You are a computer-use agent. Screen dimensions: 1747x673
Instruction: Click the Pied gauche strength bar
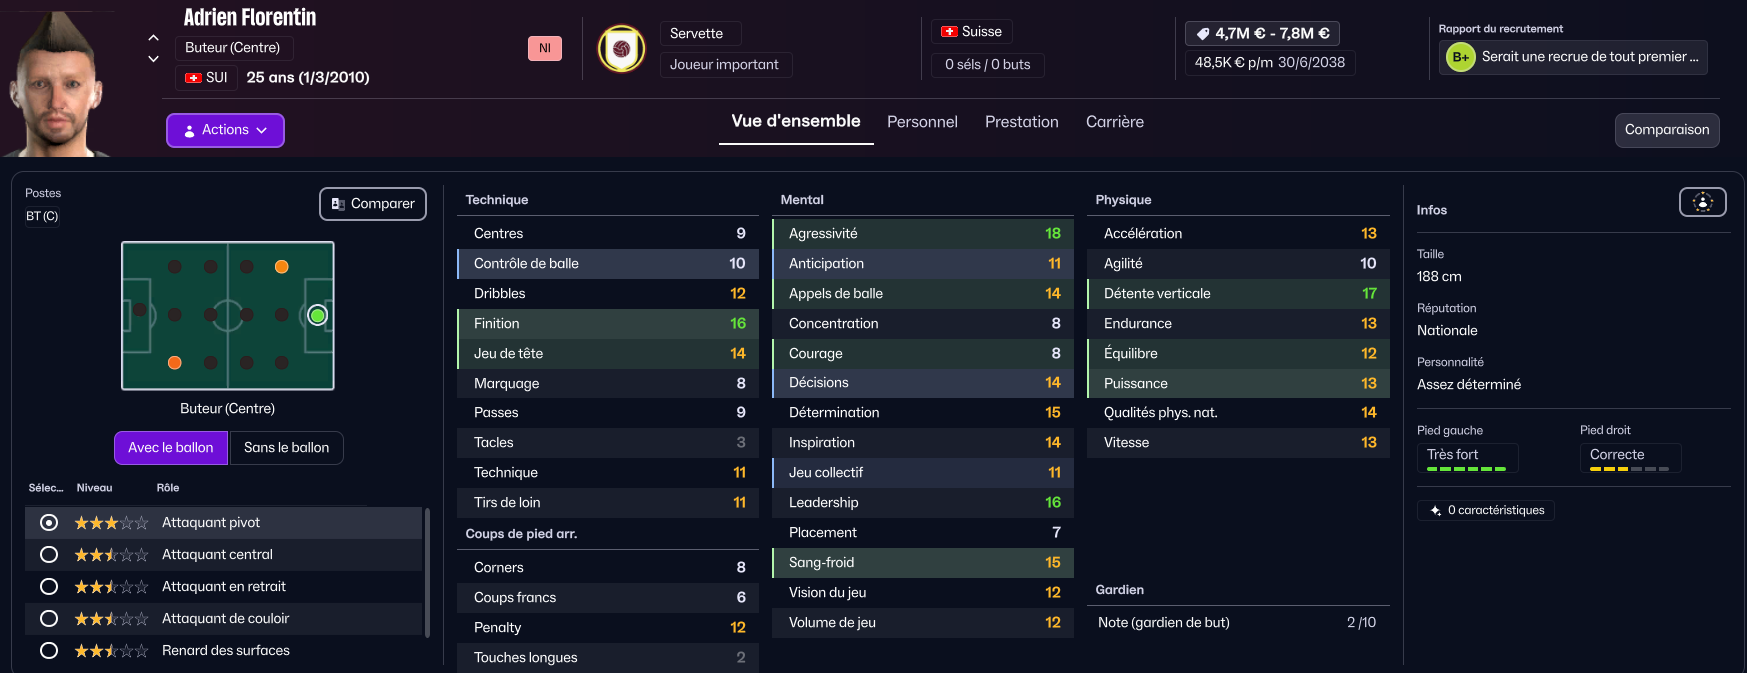pos(1466,468)
